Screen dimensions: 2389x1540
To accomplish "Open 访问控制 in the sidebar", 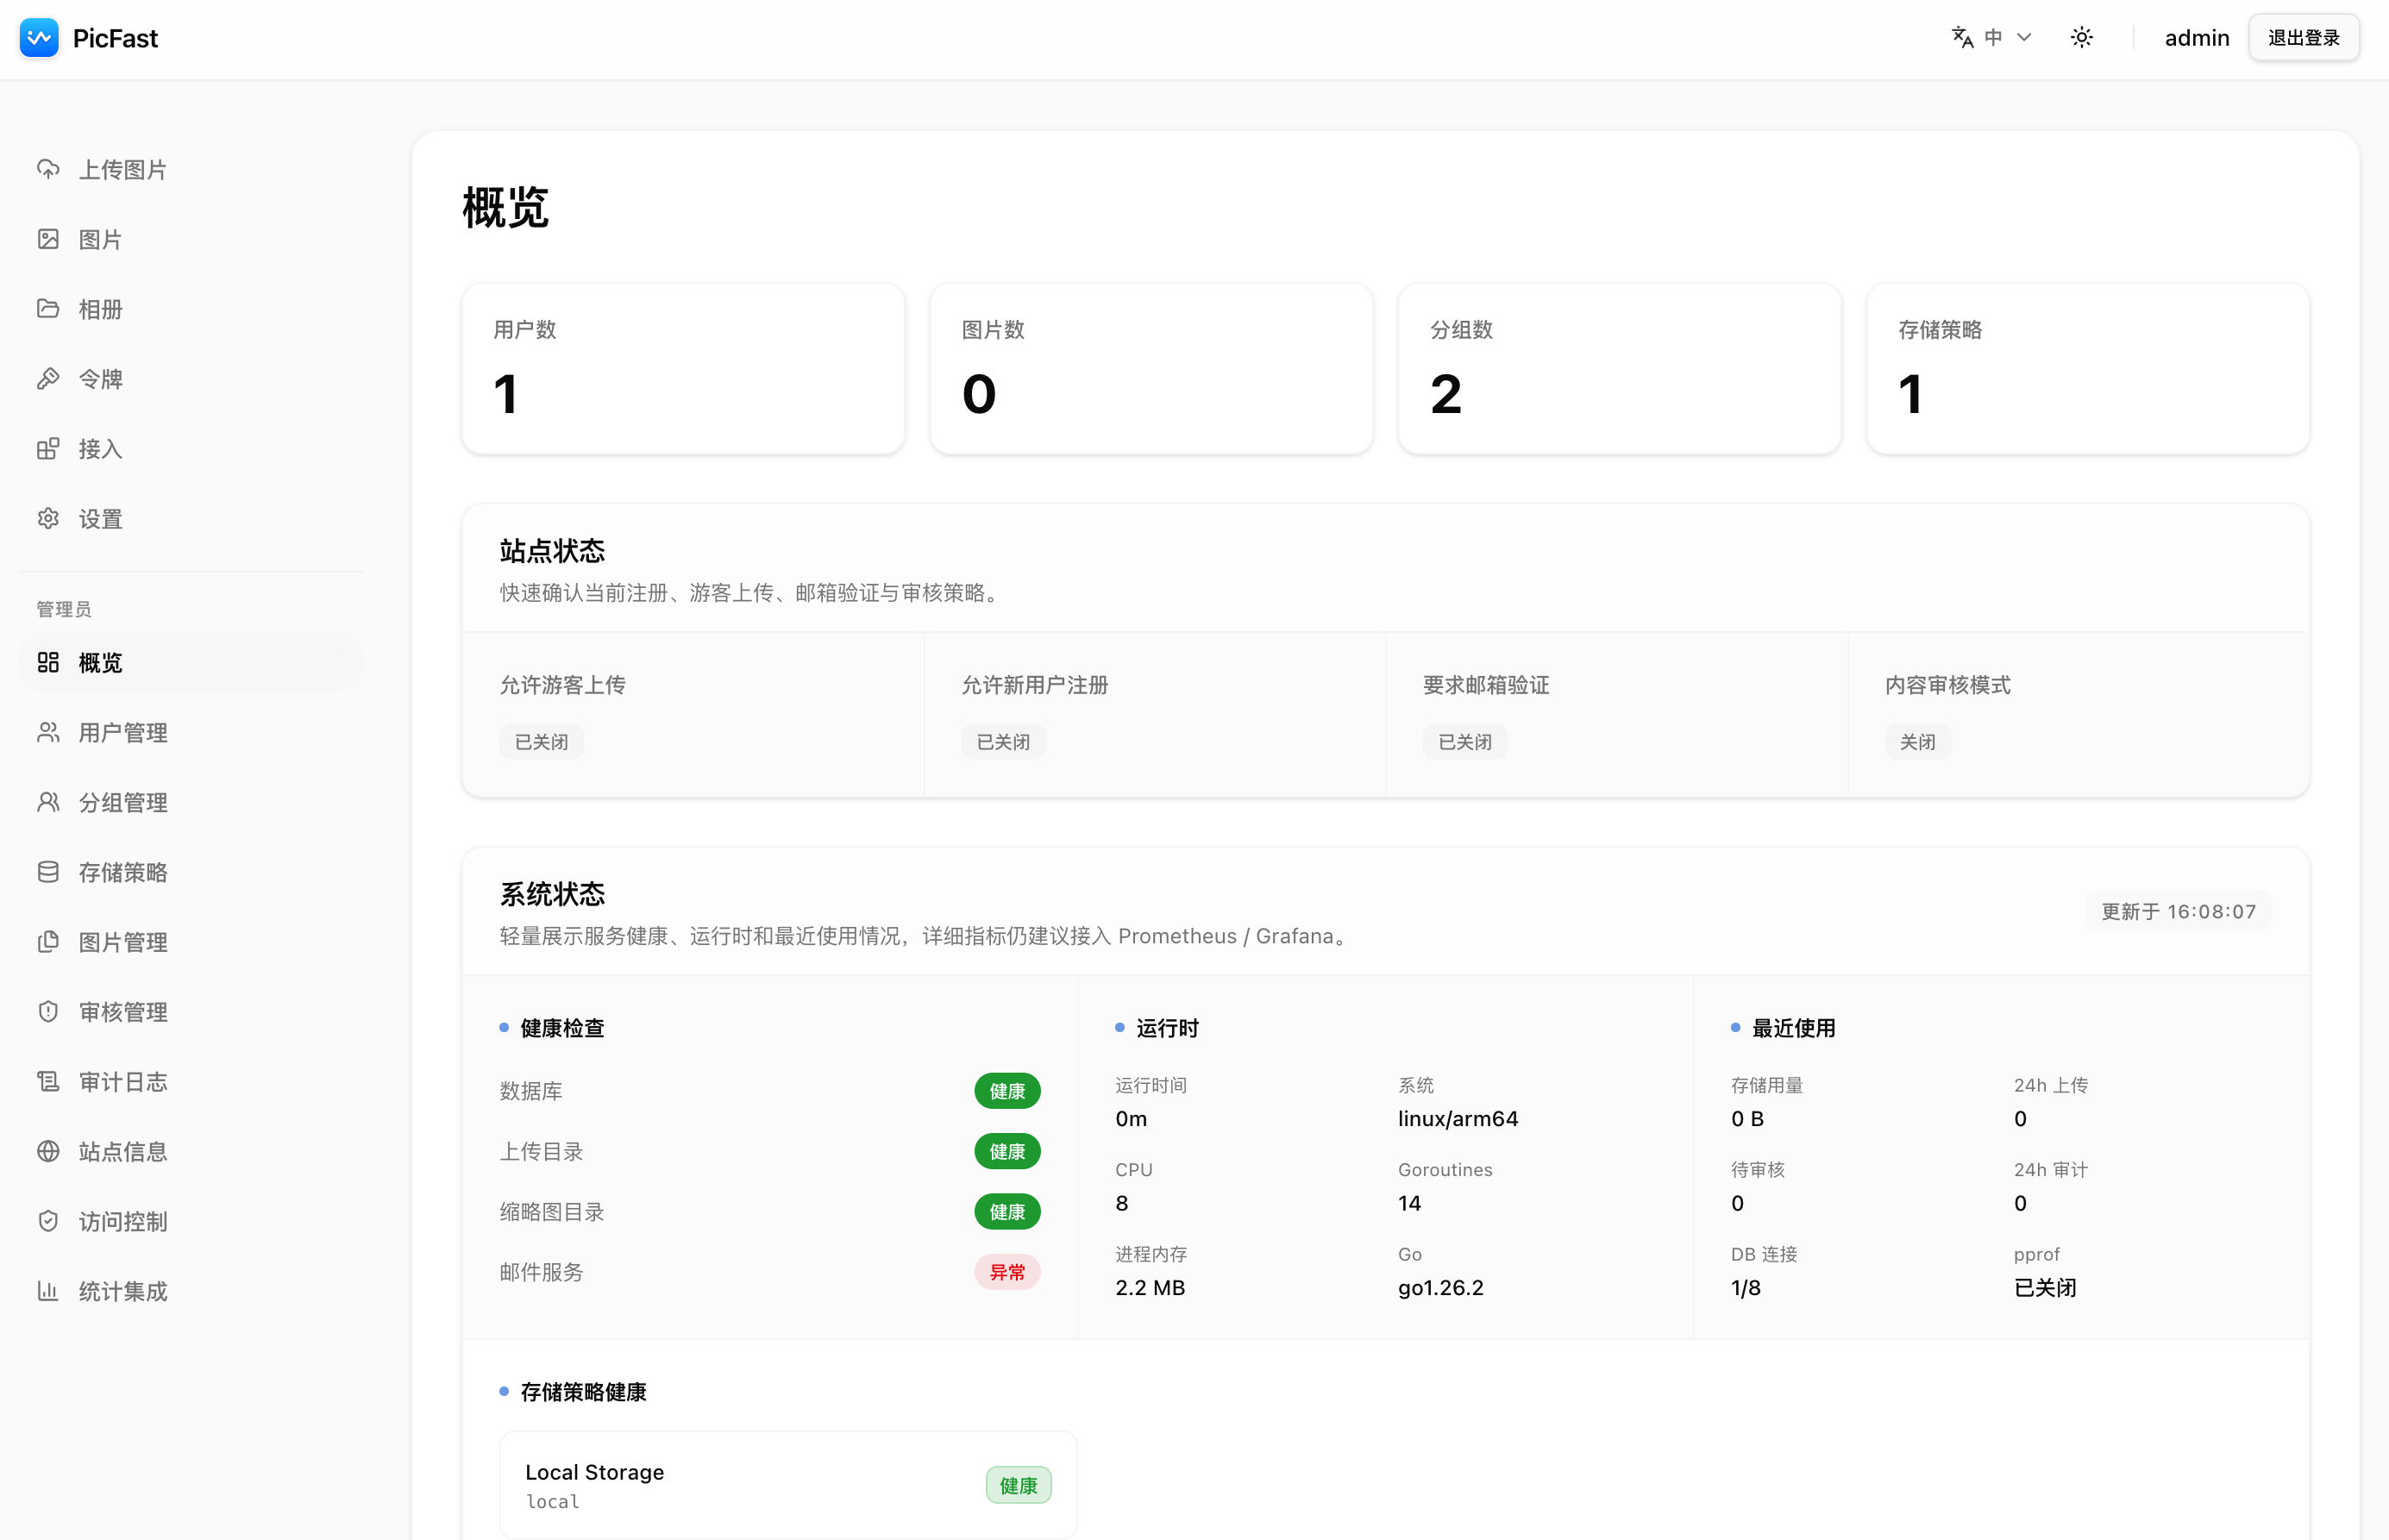I will [190, 1221].
